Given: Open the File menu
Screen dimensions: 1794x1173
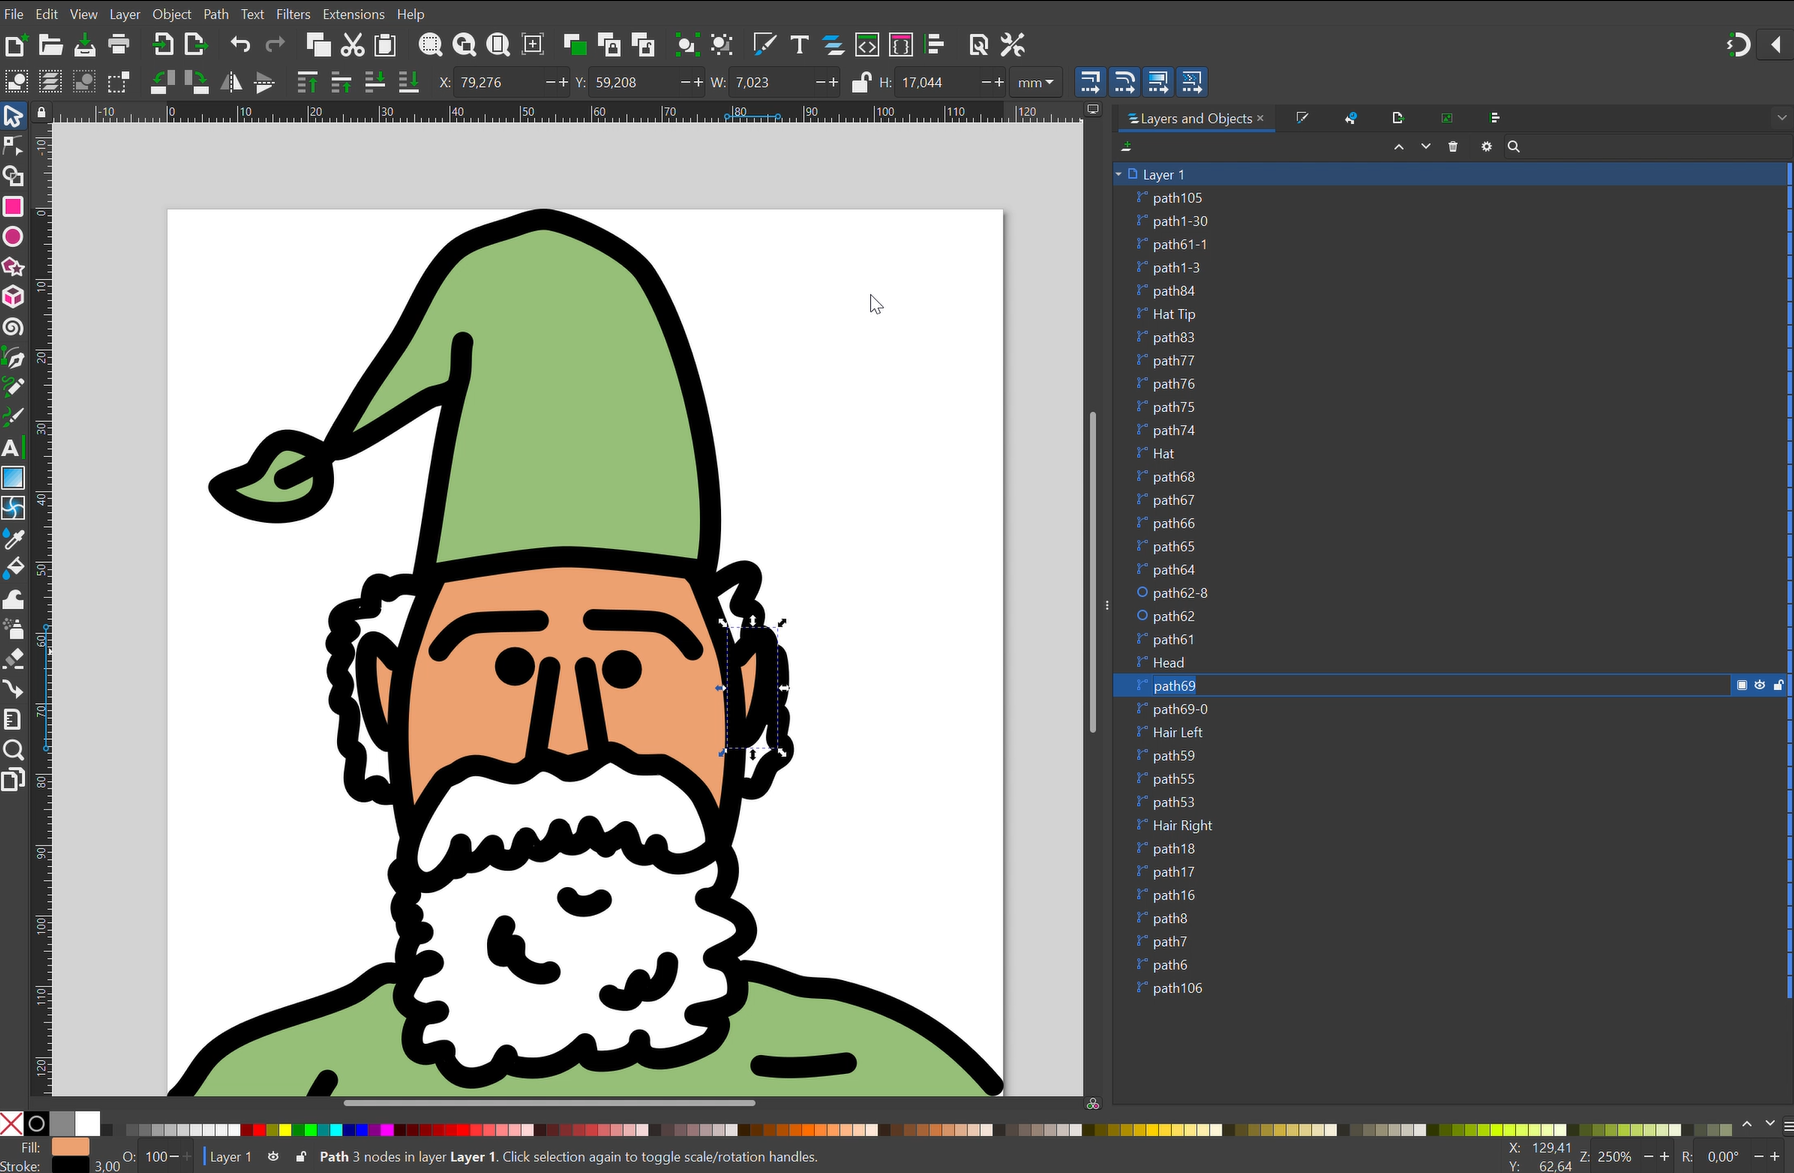Looking at the screenshot, I should pyautogui.click(x=14, y=14).
